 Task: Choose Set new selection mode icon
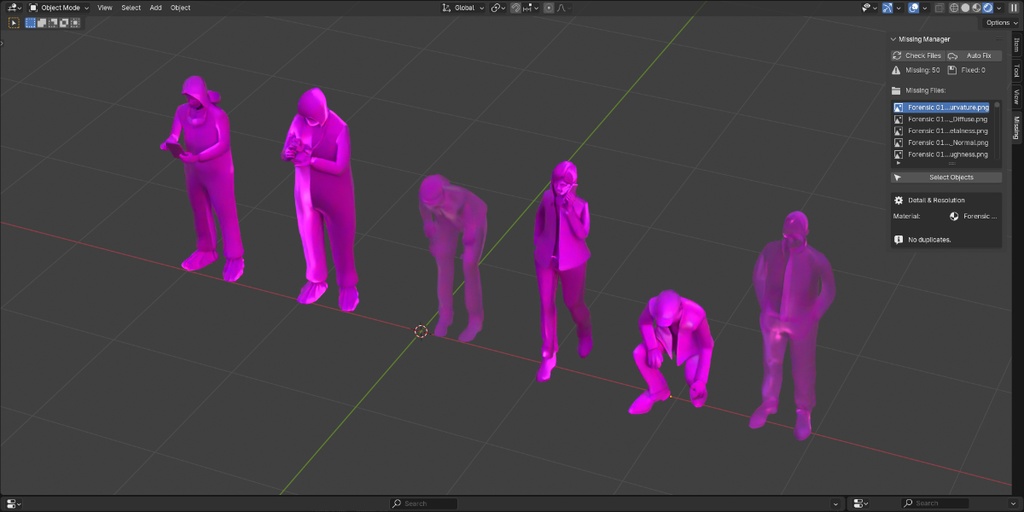(x=31, y=23)
